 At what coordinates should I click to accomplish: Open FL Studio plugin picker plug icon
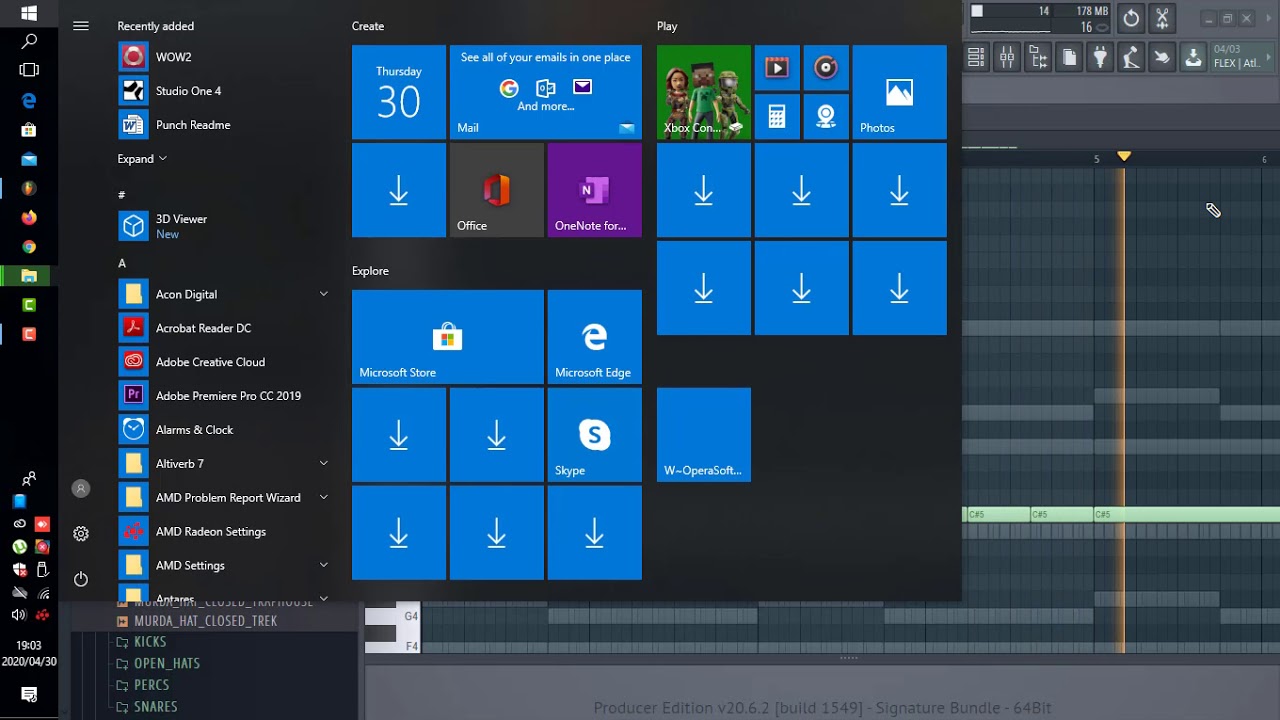[1100, 58]
